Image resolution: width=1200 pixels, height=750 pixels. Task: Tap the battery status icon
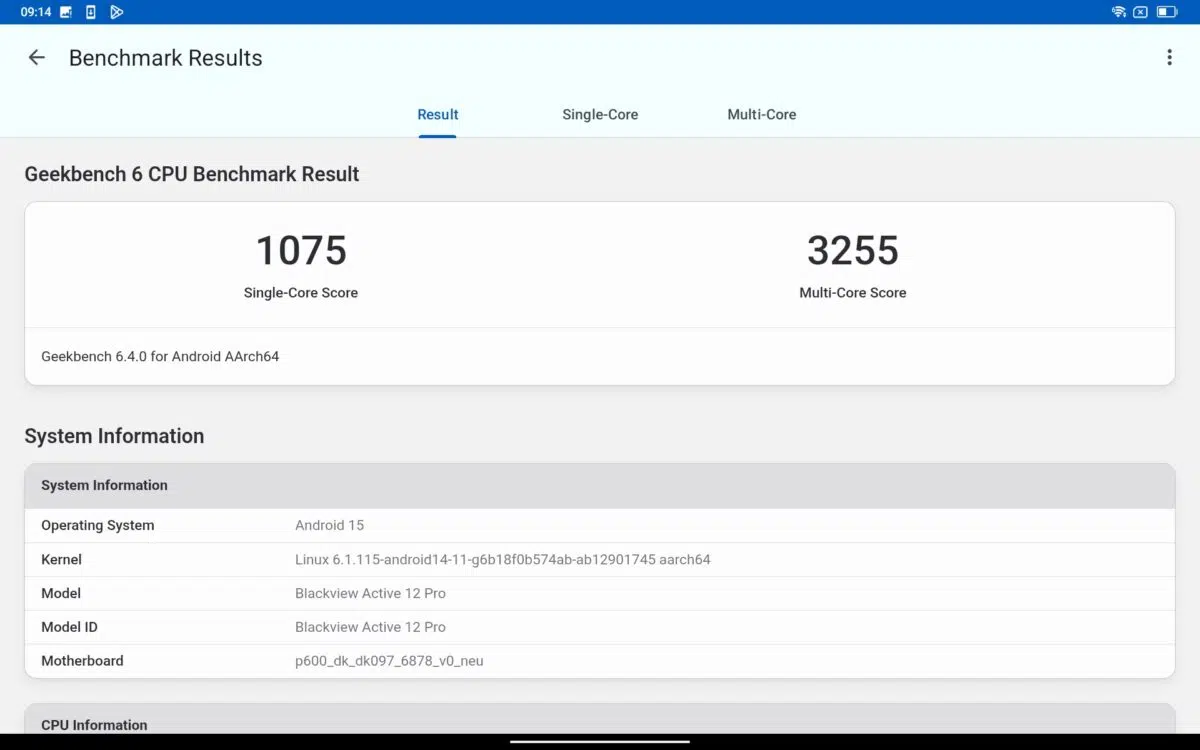coord(1167,12)
